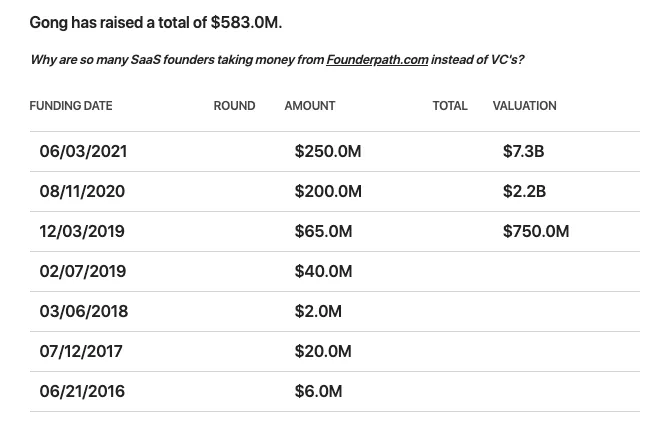Click the $2.0M amount cell

tap(318, 312)
